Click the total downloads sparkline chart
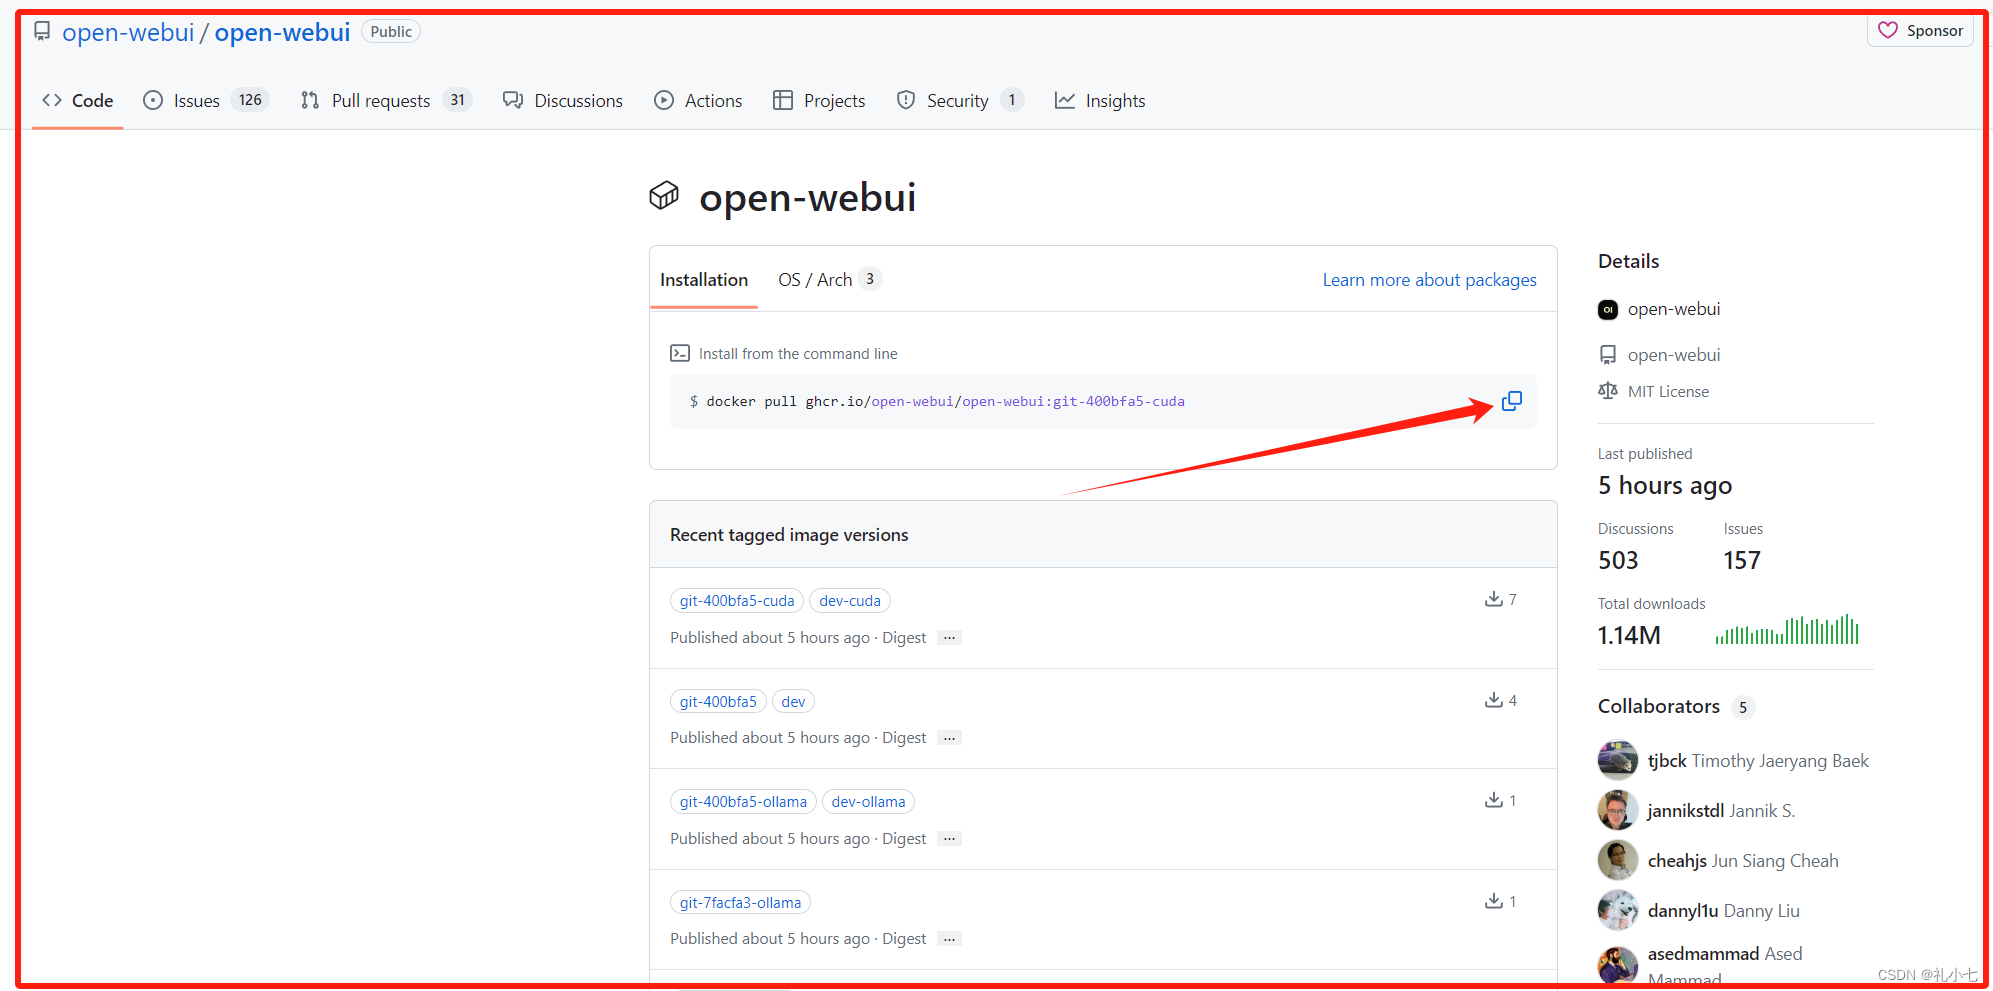Screen dimensions: 1993x991 point(1786,630)
